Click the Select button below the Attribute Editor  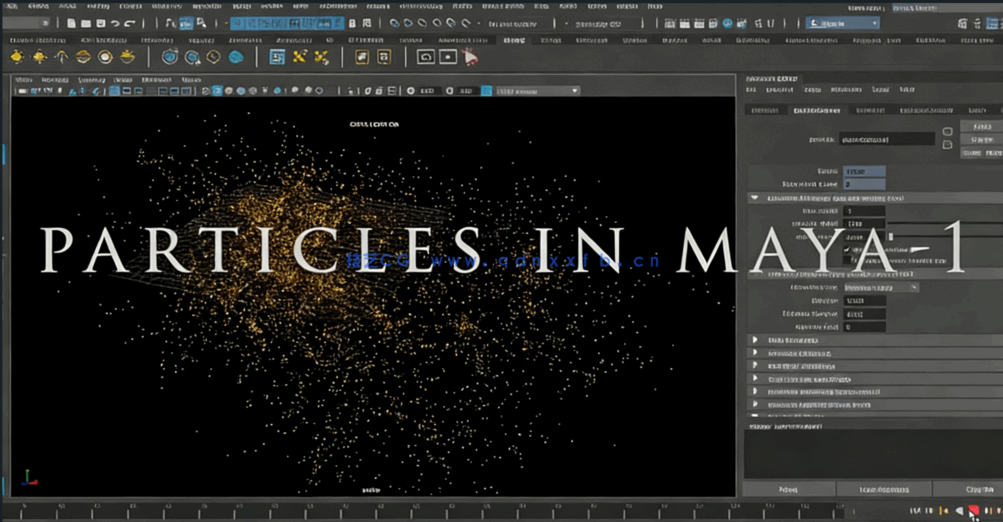point(787,490)
